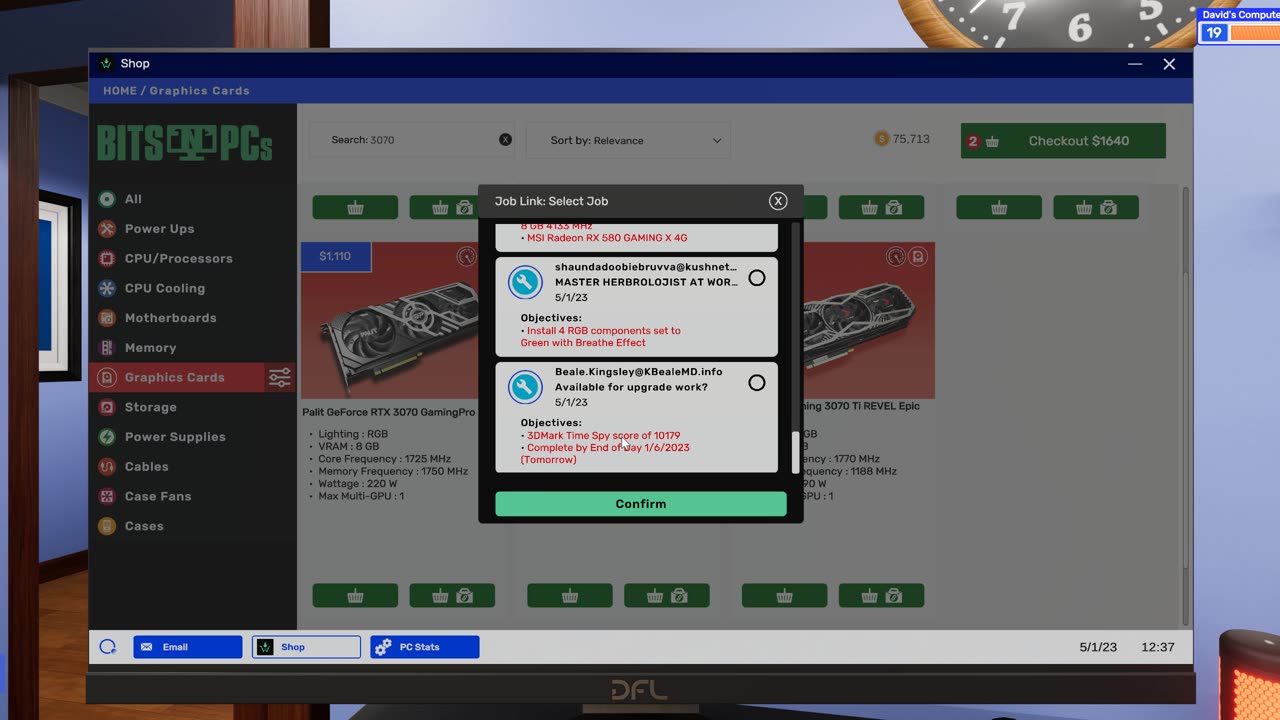Select the Memory category label
The image size is (1280, 720).
click(150, 348)
